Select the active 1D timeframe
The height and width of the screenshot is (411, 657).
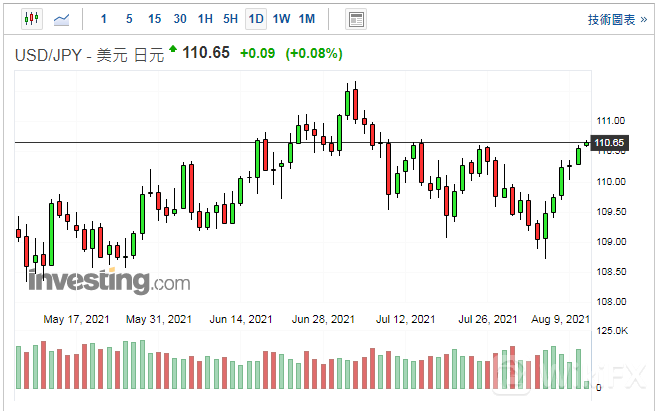(256, 19)
